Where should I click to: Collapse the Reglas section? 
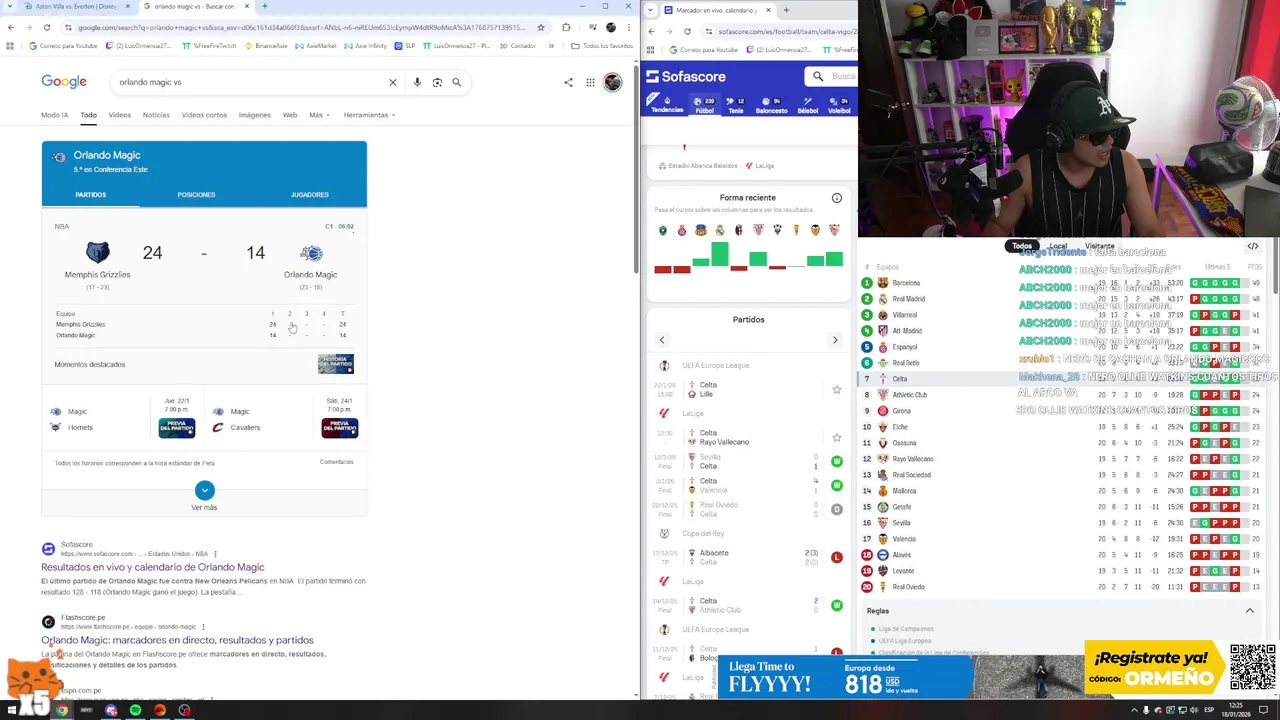pyautogui.click(x=1249, y=611)
